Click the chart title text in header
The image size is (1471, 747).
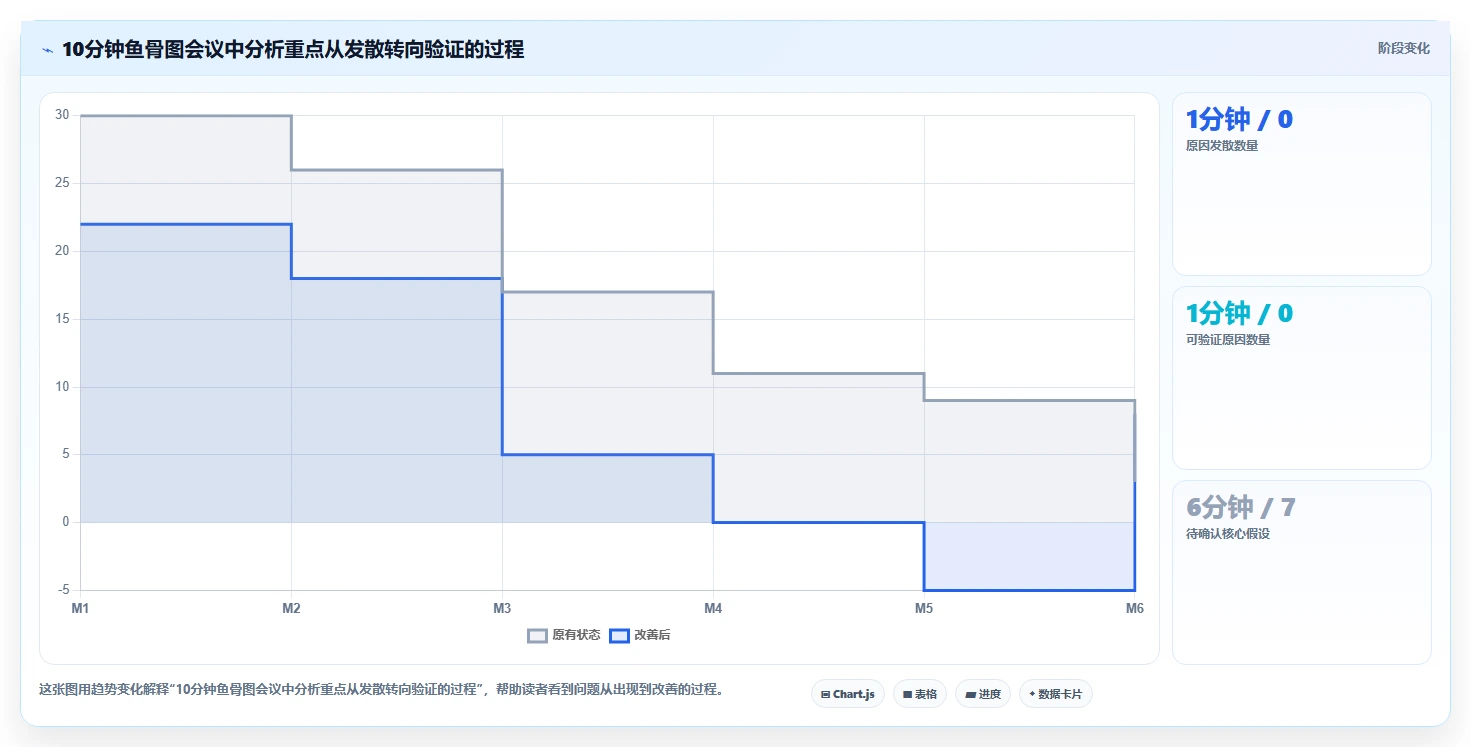click(x=293, y=49)
